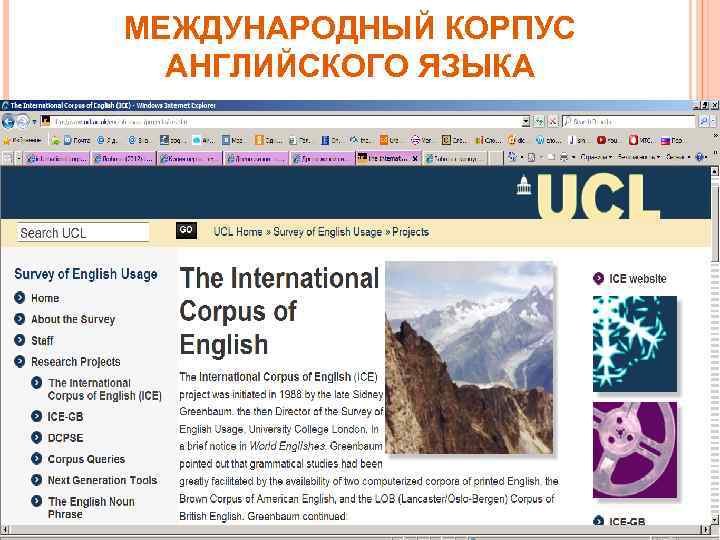Open the Рос bookmark with flag icon

(672, 140)
